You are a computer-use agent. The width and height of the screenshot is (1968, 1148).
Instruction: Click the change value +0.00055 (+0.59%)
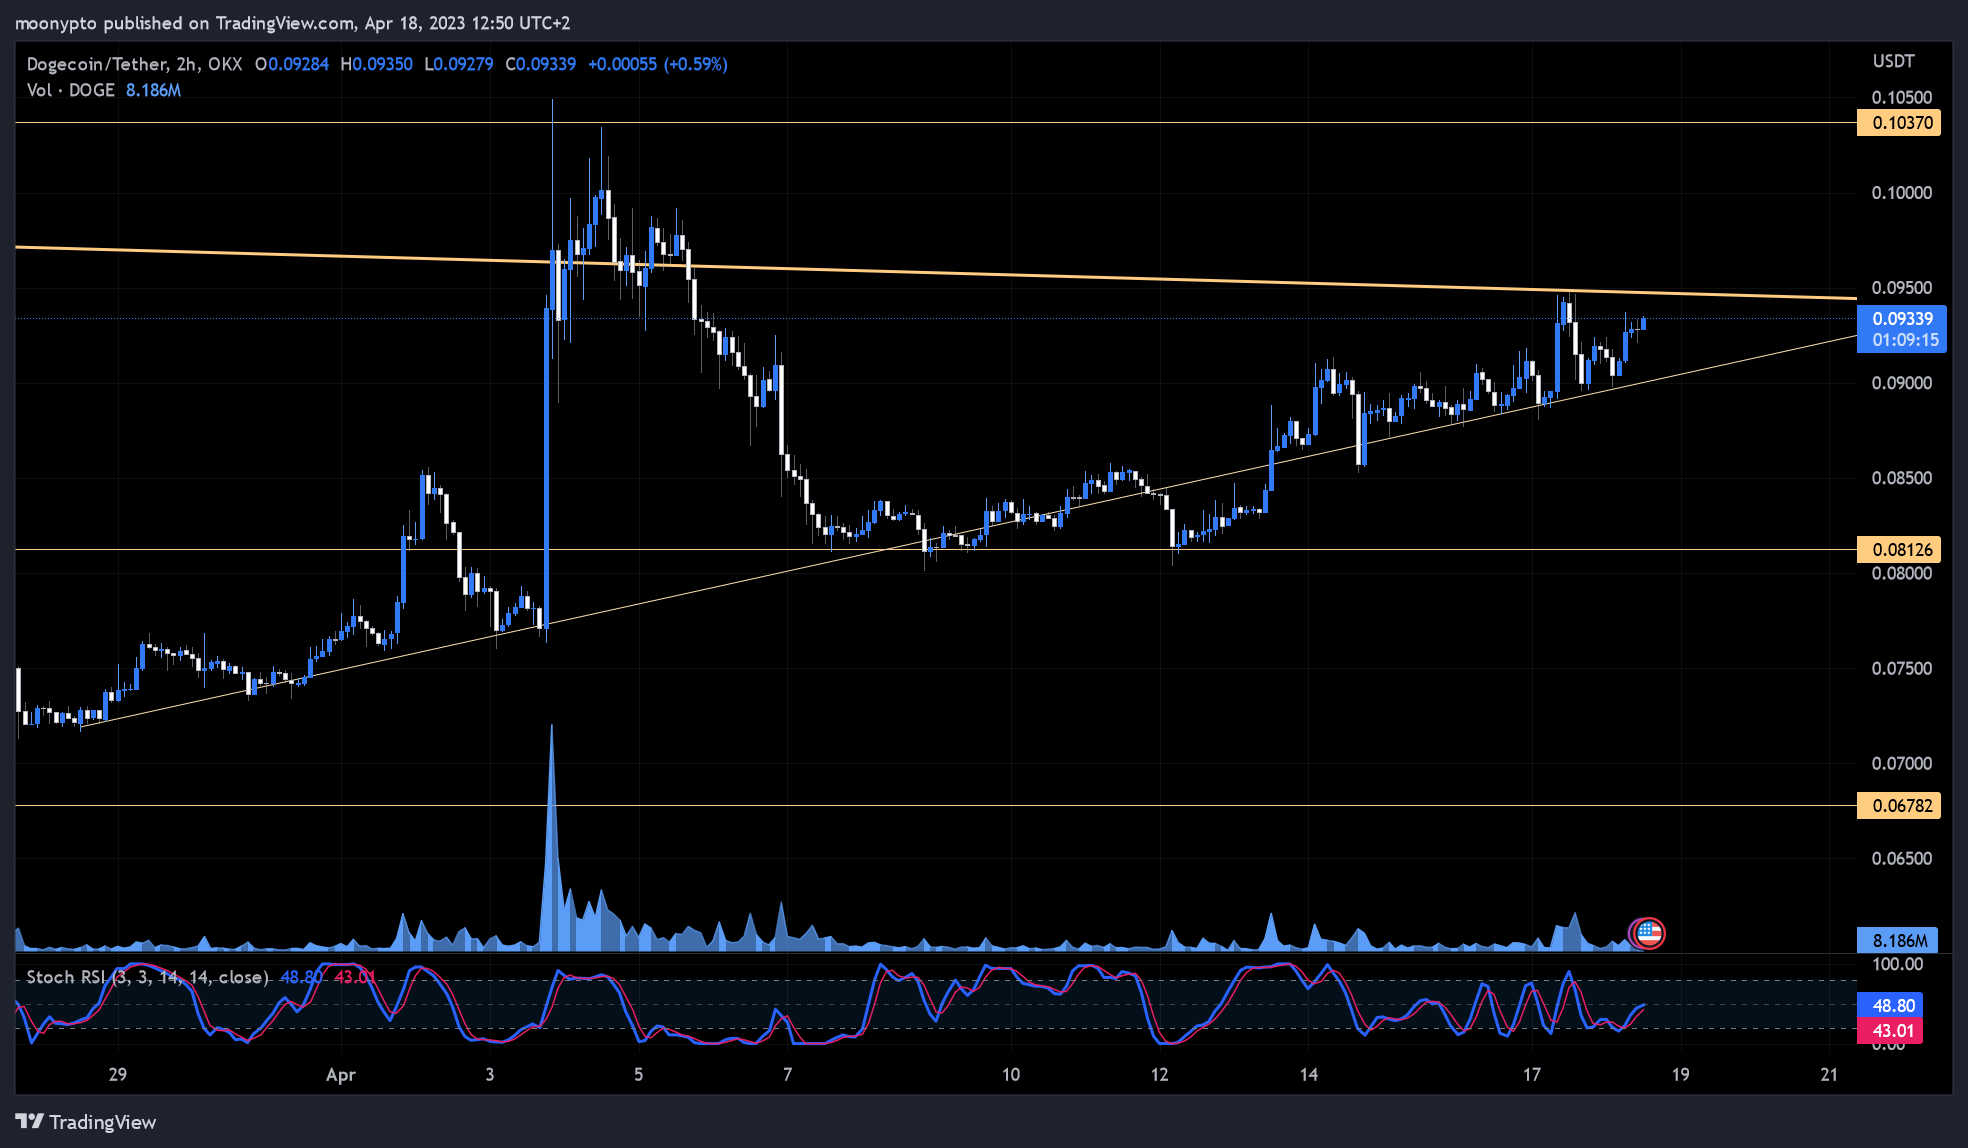(x=658, y=64)
